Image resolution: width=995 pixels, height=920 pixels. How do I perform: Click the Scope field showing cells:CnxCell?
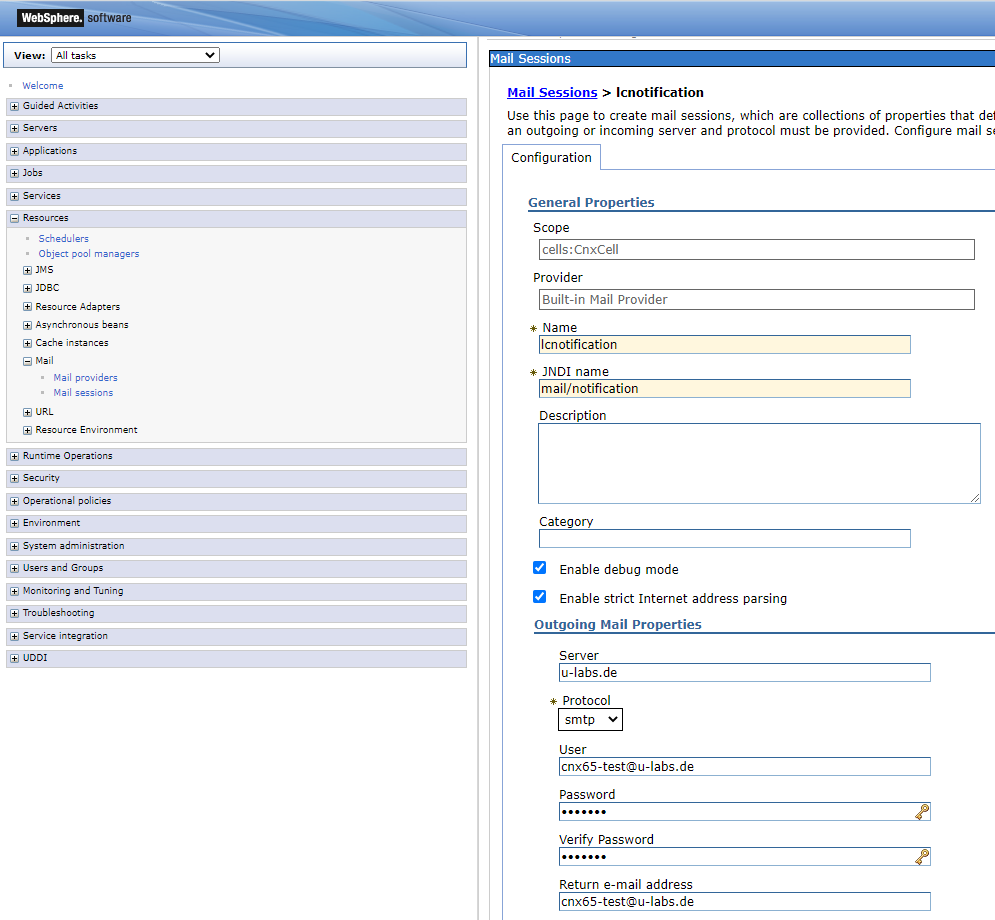click(756, 249)
